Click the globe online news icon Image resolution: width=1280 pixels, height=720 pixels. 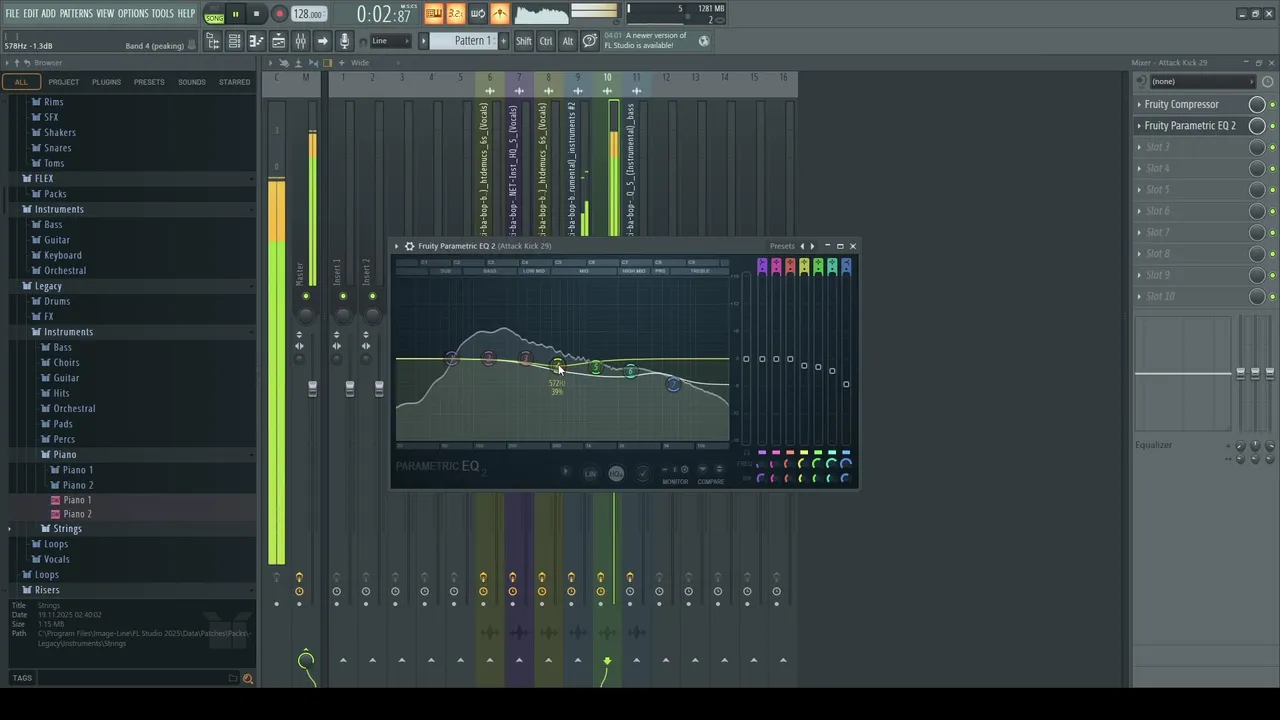coord(704,41)
